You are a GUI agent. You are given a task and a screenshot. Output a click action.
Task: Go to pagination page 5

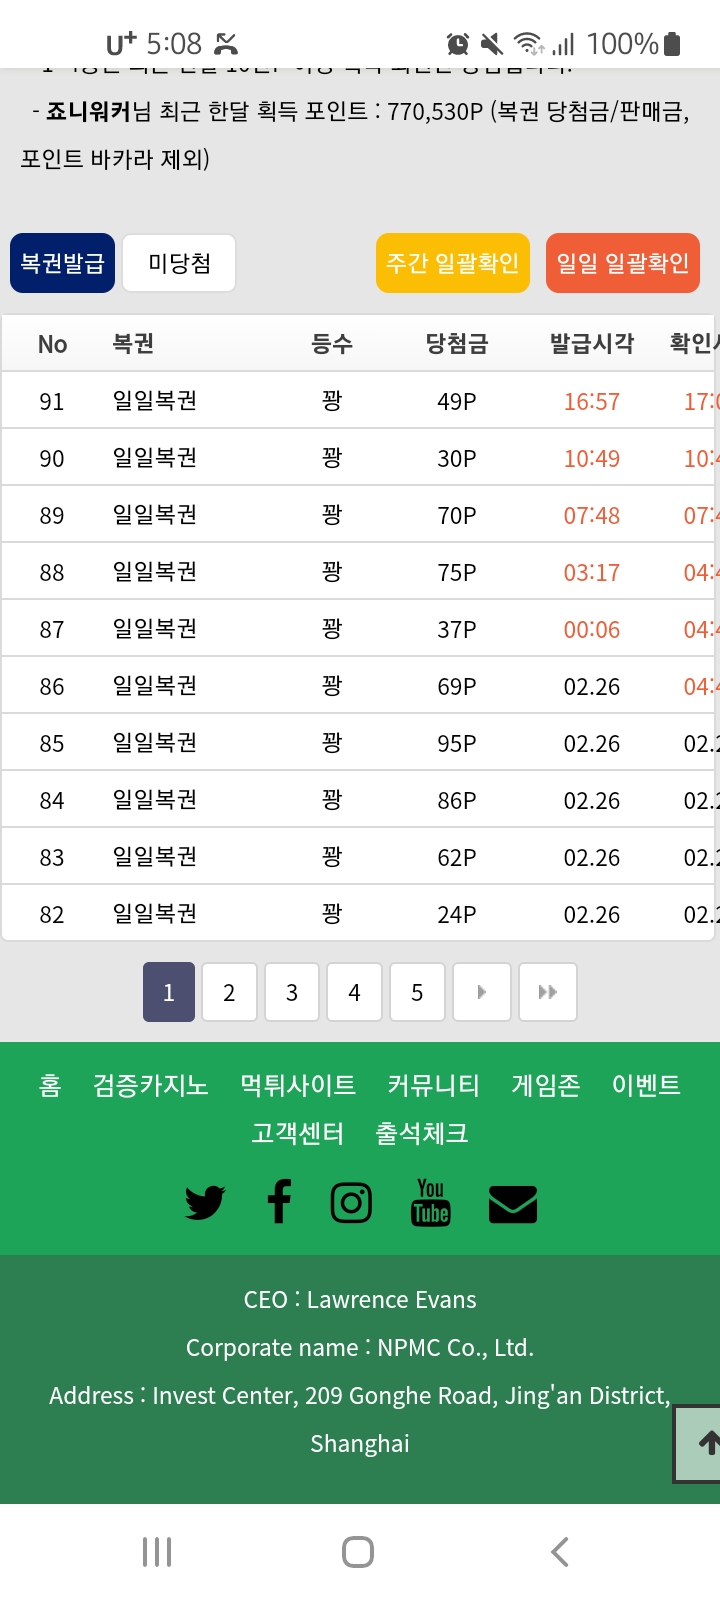pos(417,992)
